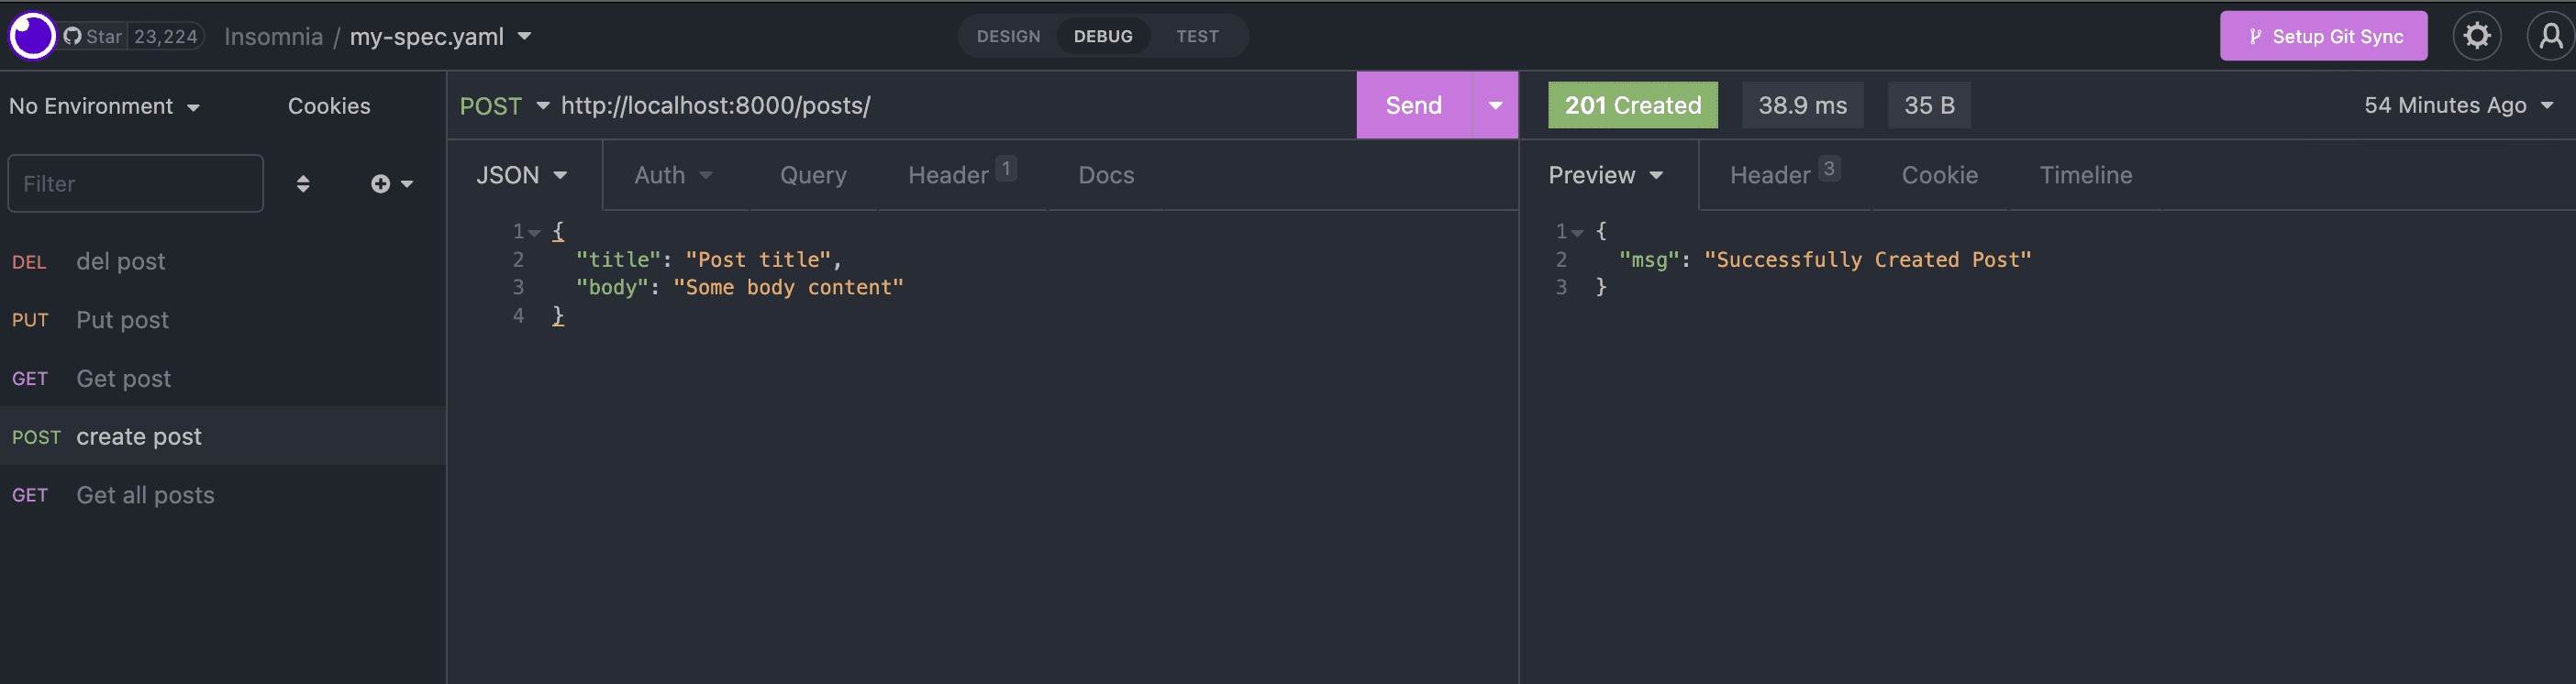Click the GitHub Star button
This screenshot has width=2576, height=684.
tap(94, 36)
